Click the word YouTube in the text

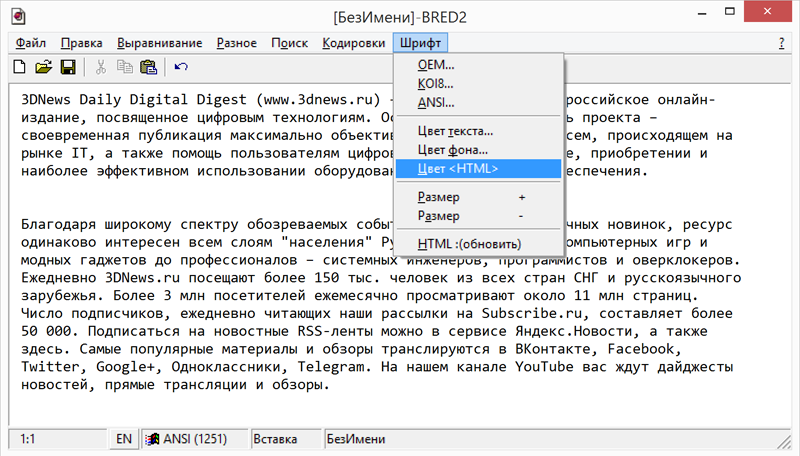click(x=544, y=367)
